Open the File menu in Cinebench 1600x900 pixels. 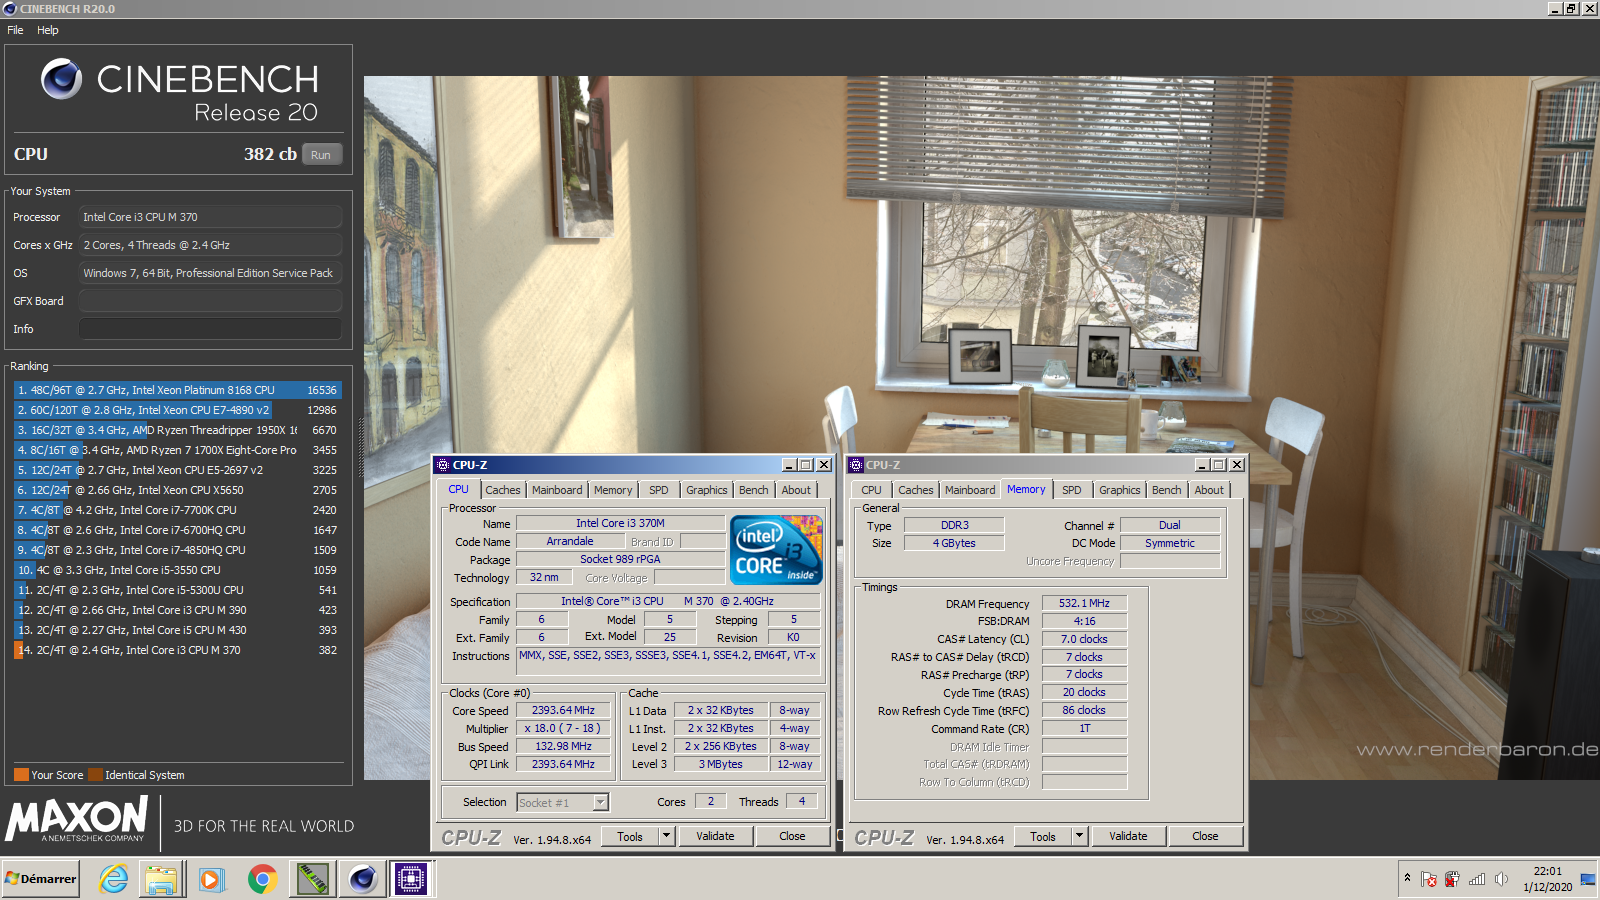point(15,30)
